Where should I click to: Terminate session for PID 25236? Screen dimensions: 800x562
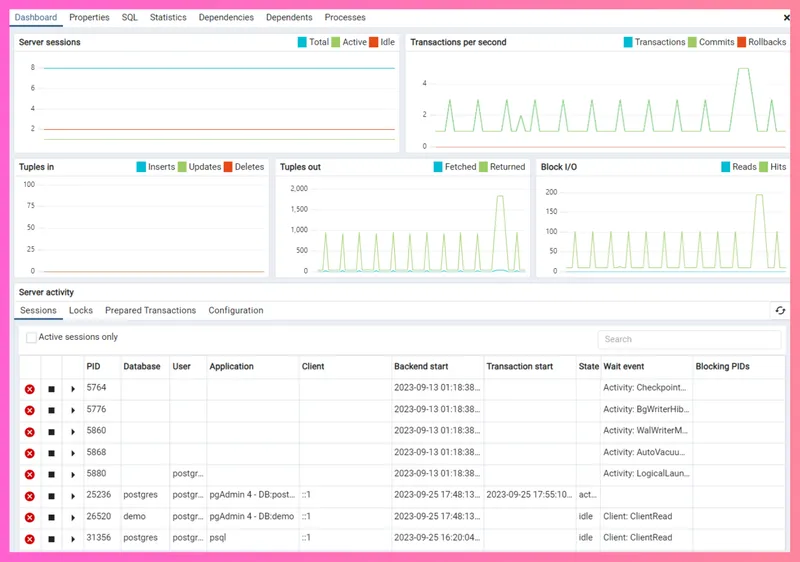(x=30, y=496)
